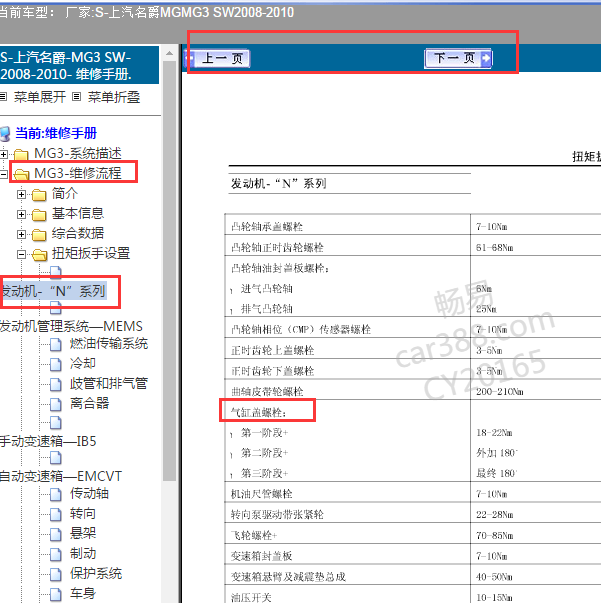Click the 保护系统 document icon

pos(56,575)
